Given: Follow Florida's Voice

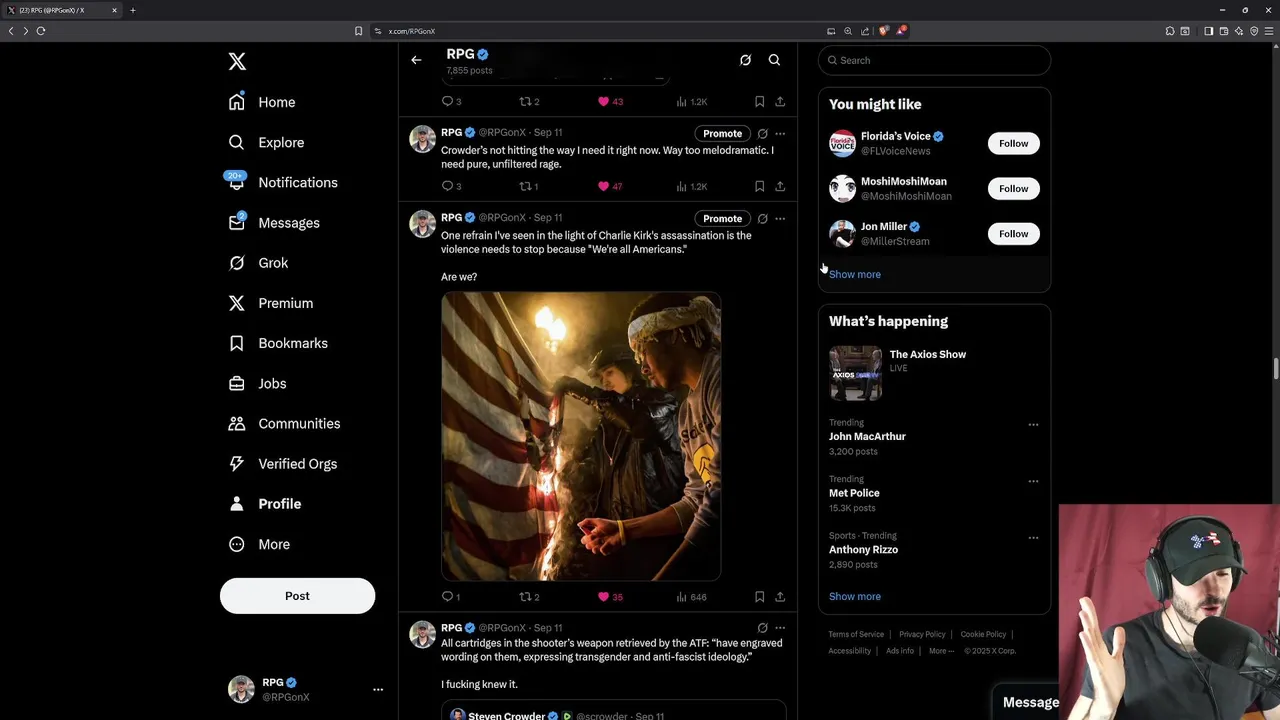Looking at the screenshot, I should click(x=1013, y=143).
